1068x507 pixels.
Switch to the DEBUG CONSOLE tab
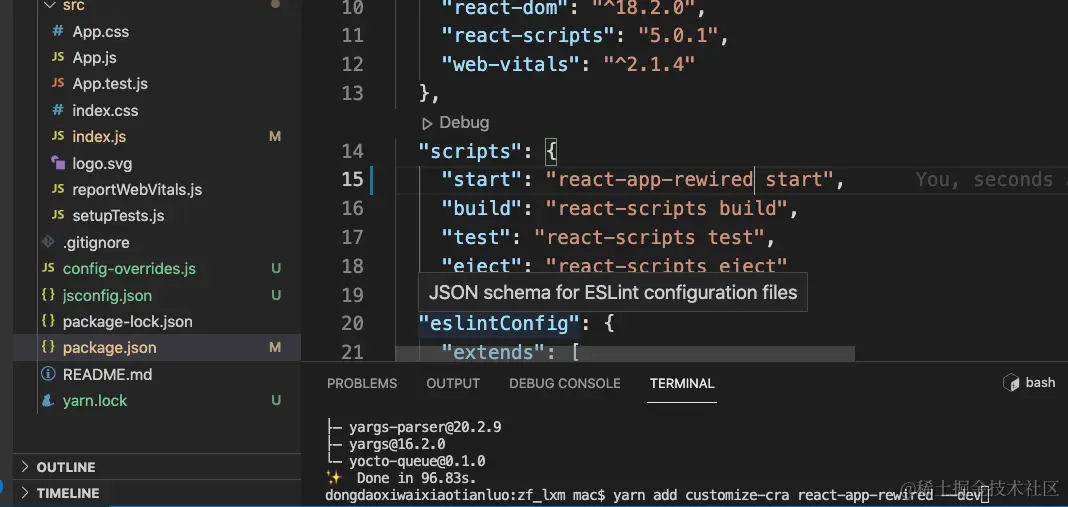point(565,384)
